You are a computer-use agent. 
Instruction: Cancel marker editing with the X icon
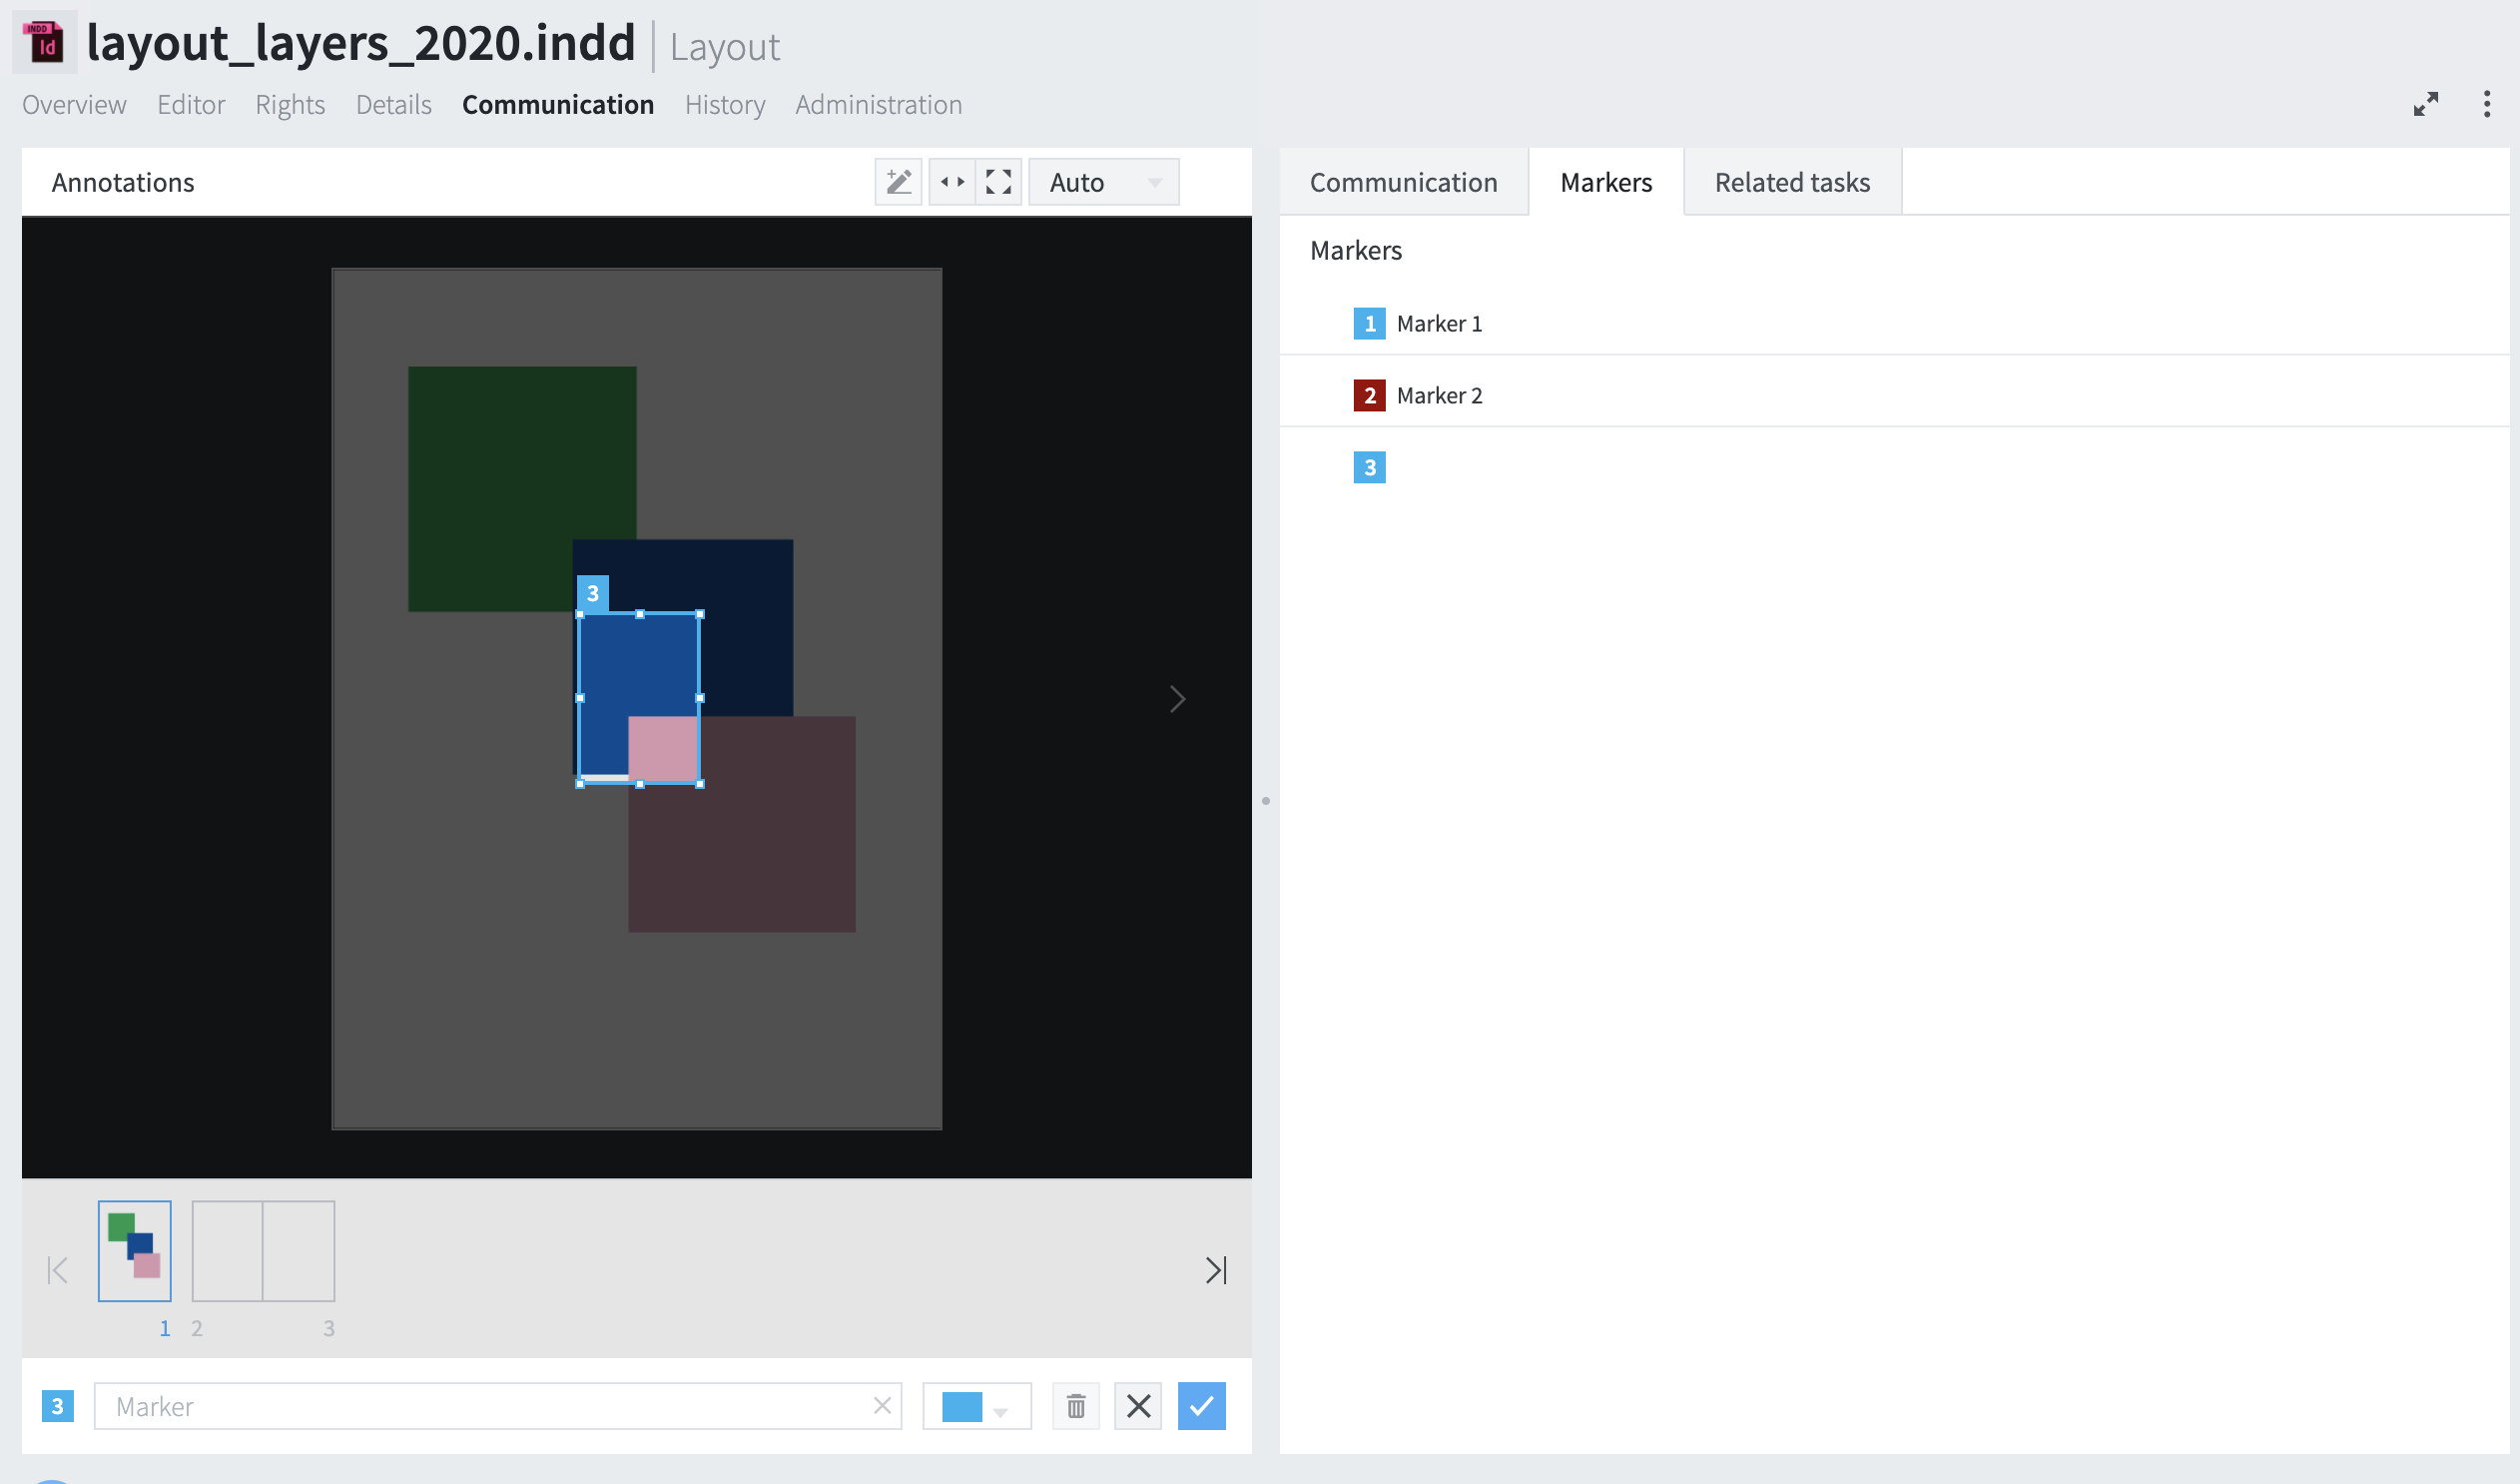click(x=1138, y=1405)
